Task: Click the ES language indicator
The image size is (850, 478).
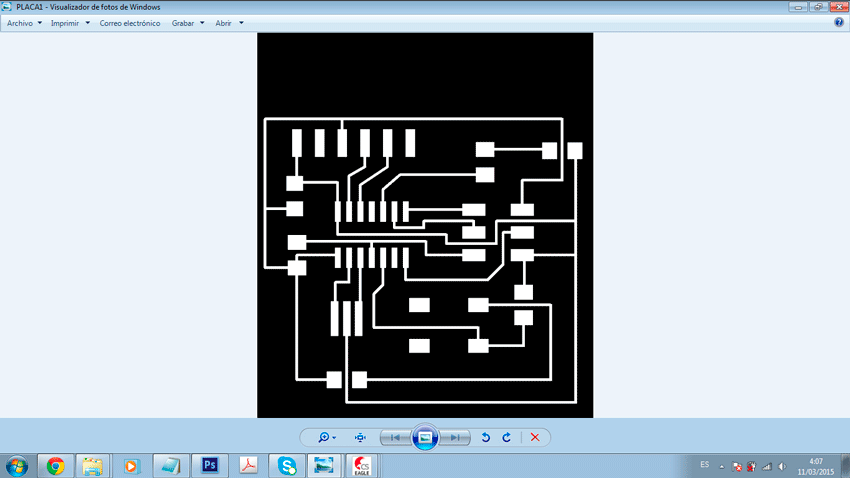Action: pyautogui.click(x=704, y=465)
